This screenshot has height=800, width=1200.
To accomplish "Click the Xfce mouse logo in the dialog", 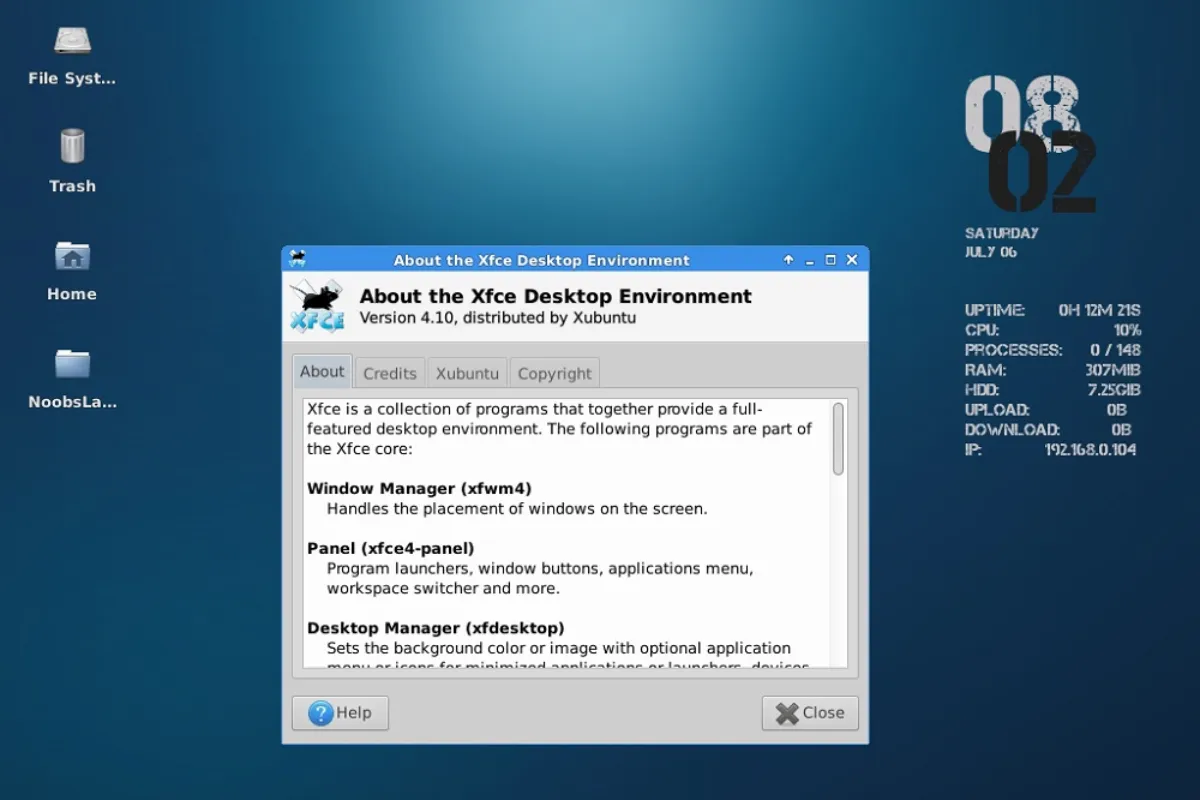I will [x=317, y=306].
